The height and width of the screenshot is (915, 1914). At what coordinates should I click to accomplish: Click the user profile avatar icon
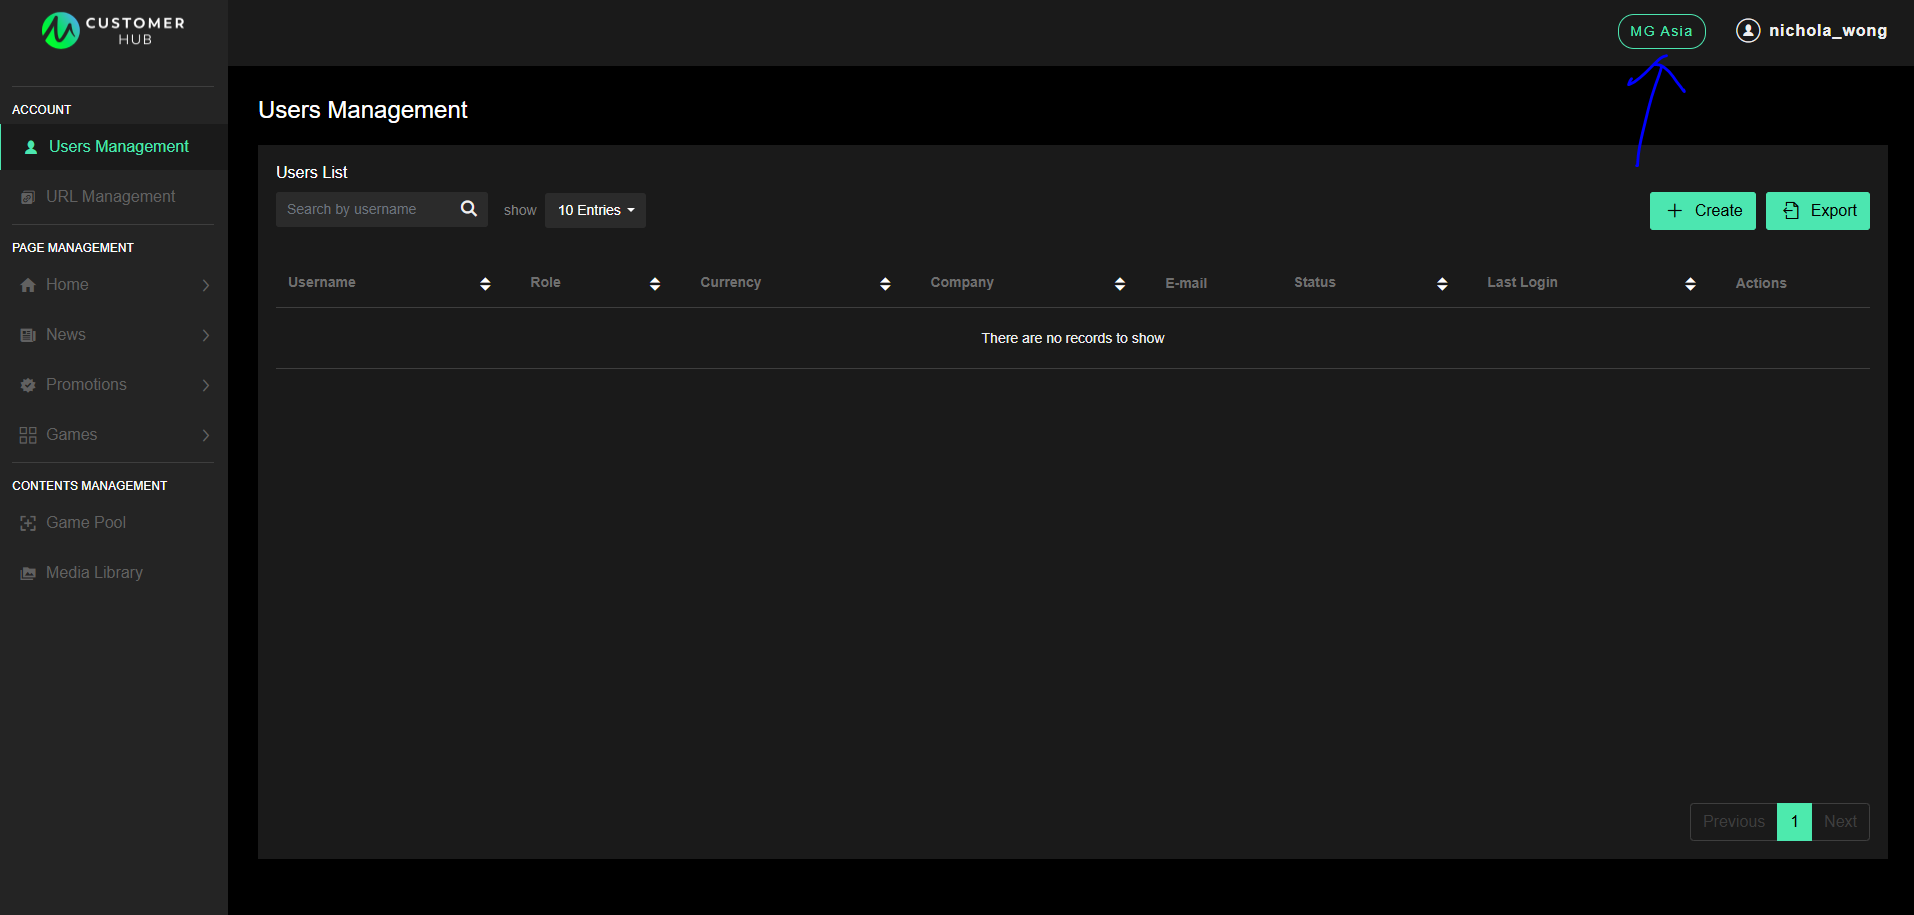click(x=1747, y=31)
